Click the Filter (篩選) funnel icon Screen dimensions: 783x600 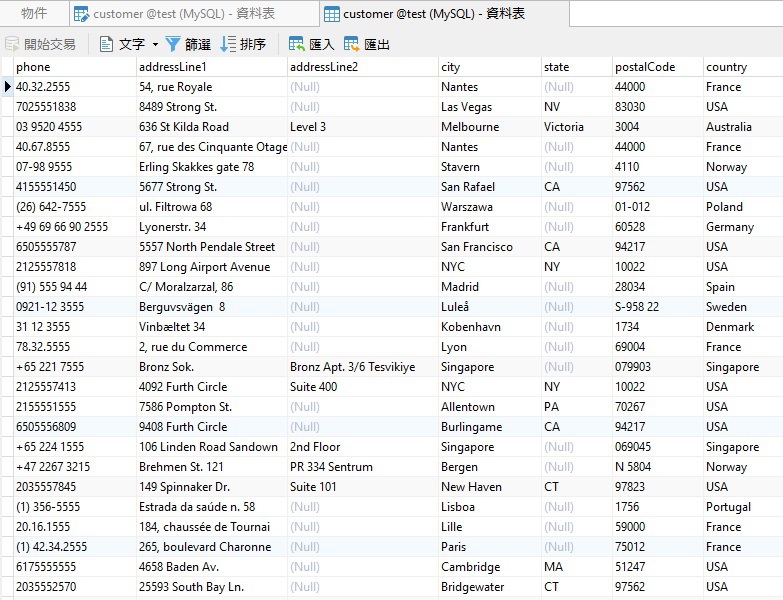tap(172, 44)
